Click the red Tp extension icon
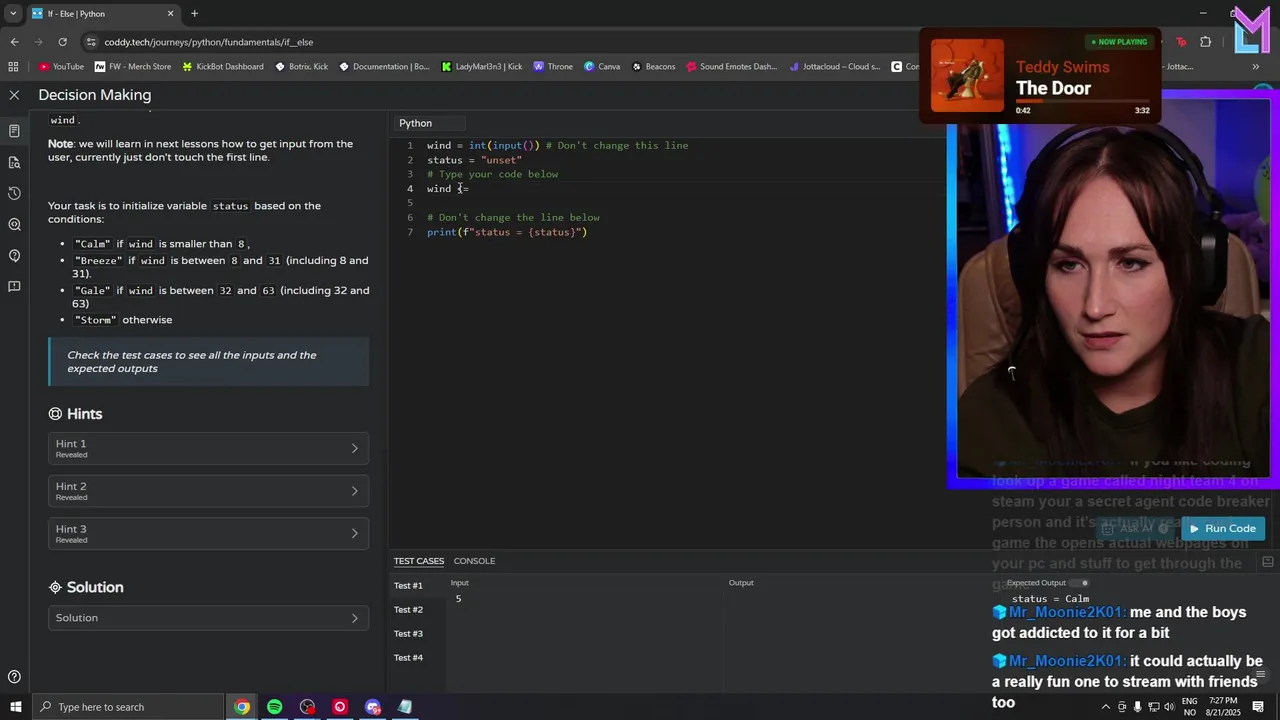 [1181, 42]
